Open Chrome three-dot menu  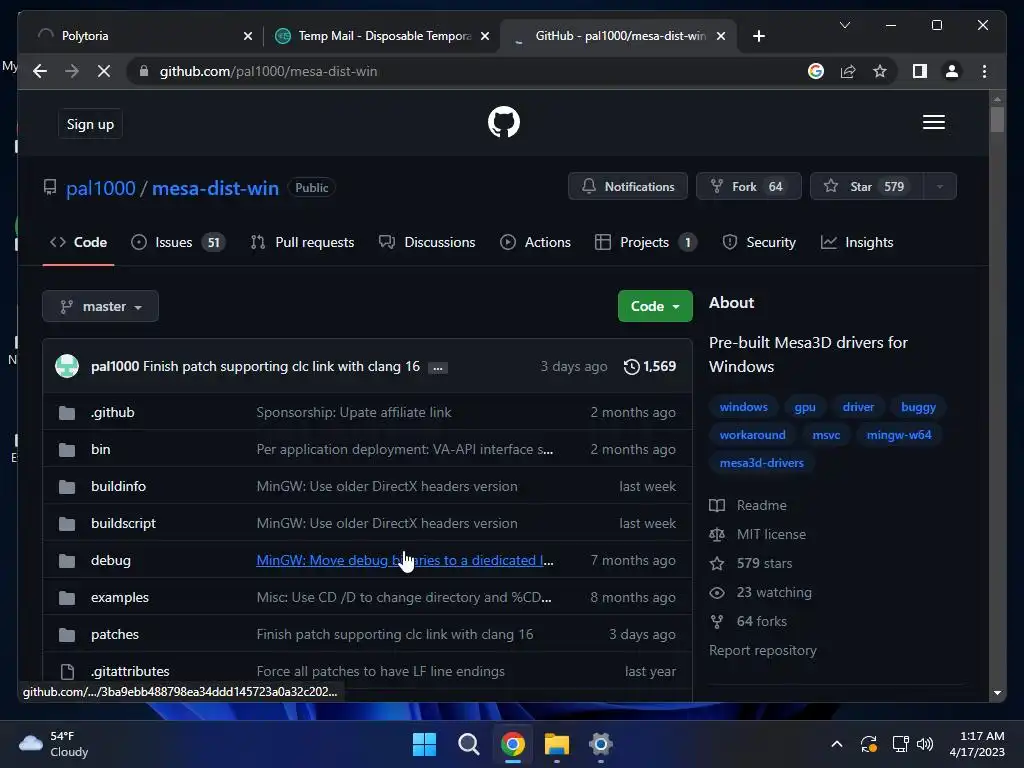click(x=984, y=71)
